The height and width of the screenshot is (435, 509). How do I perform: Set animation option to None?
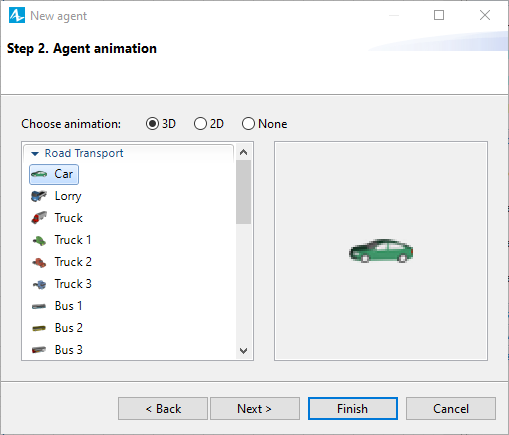click(x=248, y=124)
